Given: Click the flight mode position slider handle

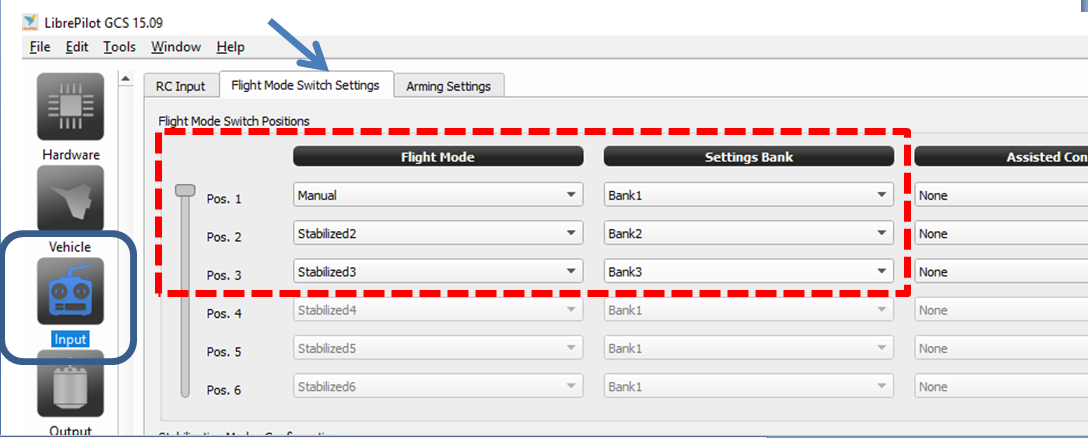Looking at the screenshot, I should 184,190.
